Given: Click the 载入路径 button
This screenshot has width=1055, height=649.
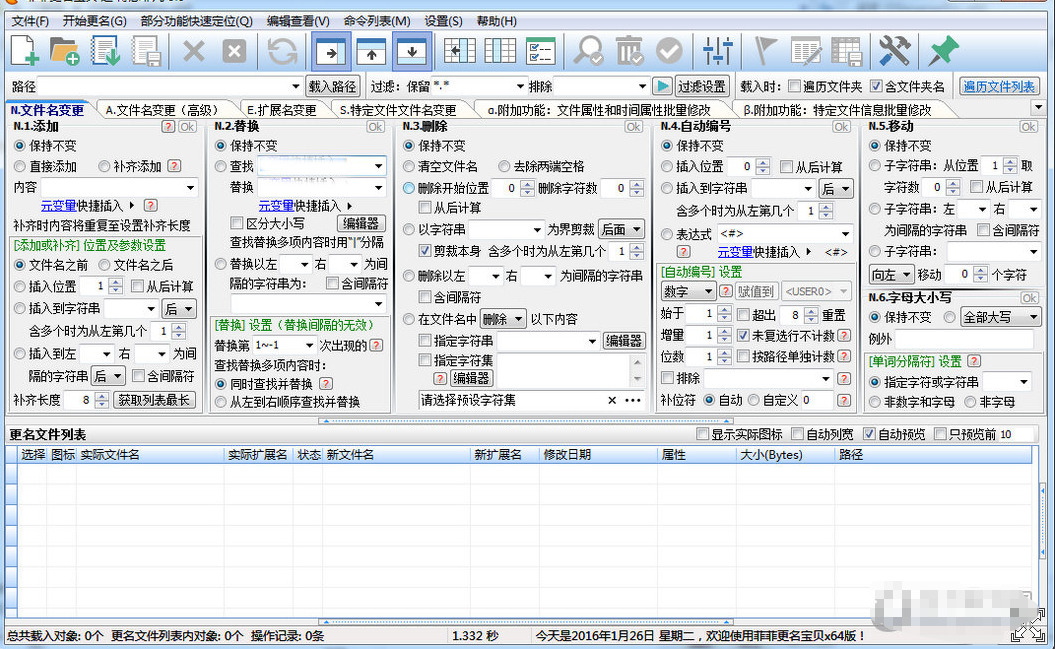Looking at the screenshot, I should coord(333,87).
